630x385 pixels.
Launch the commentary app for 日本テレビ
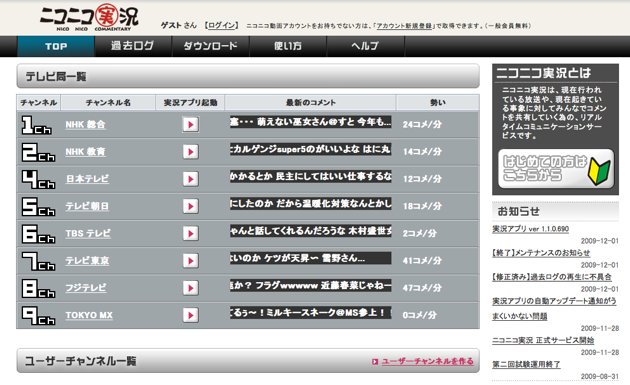click(x=190, y=179)
